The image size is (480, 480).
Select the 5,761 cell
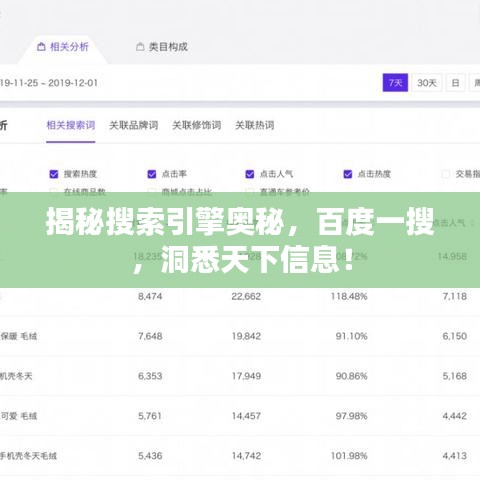(x=150, y=416)
